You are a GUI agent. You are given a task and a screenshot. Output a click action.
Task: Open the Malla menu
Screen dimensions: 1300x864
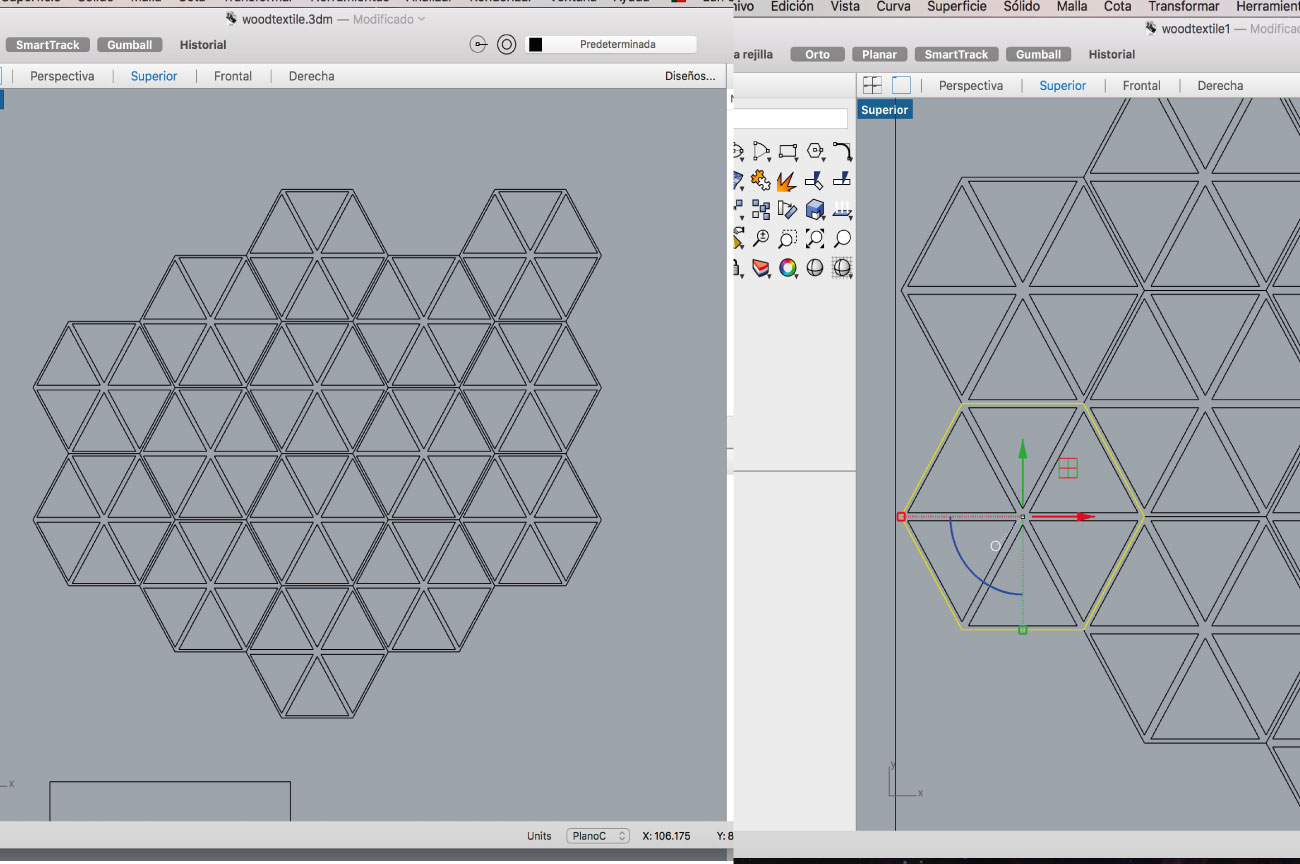click(x=1072, y=6)
